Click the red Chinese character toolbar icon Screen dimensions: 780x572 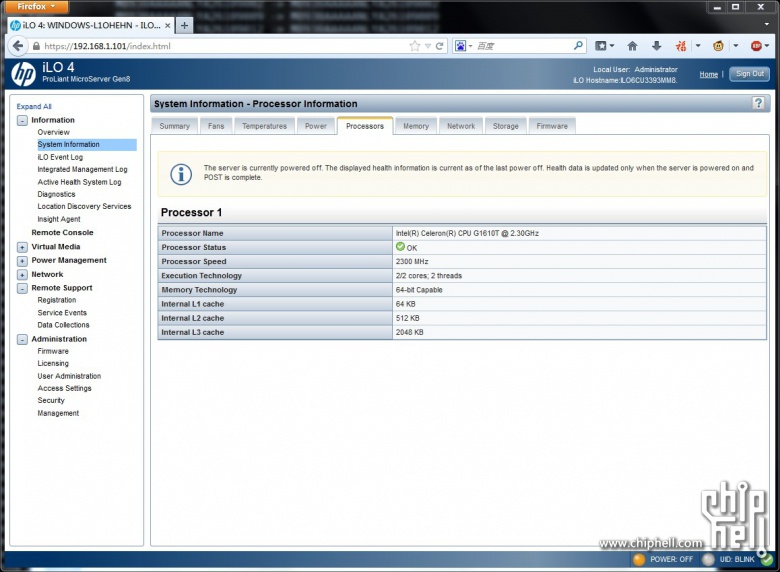pyautogui.click(x=681, y=46)
